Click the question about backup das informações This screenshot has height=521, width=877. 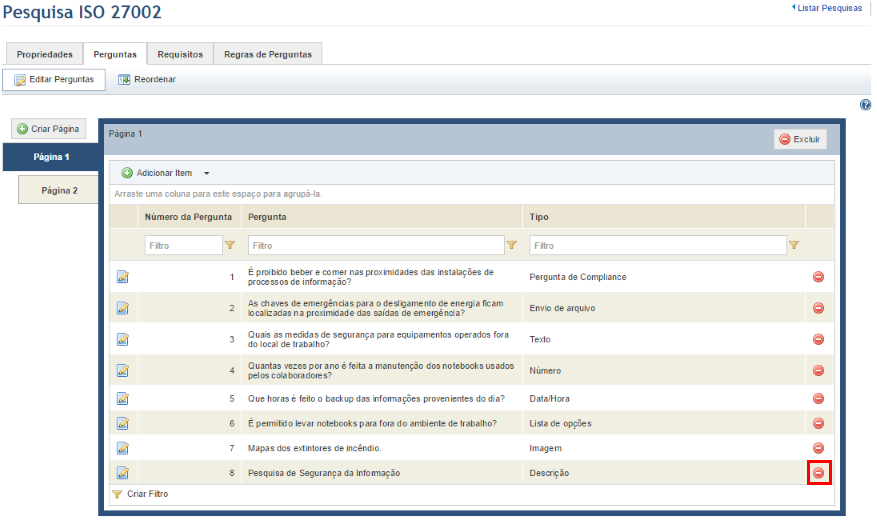(x=376, y=399)
